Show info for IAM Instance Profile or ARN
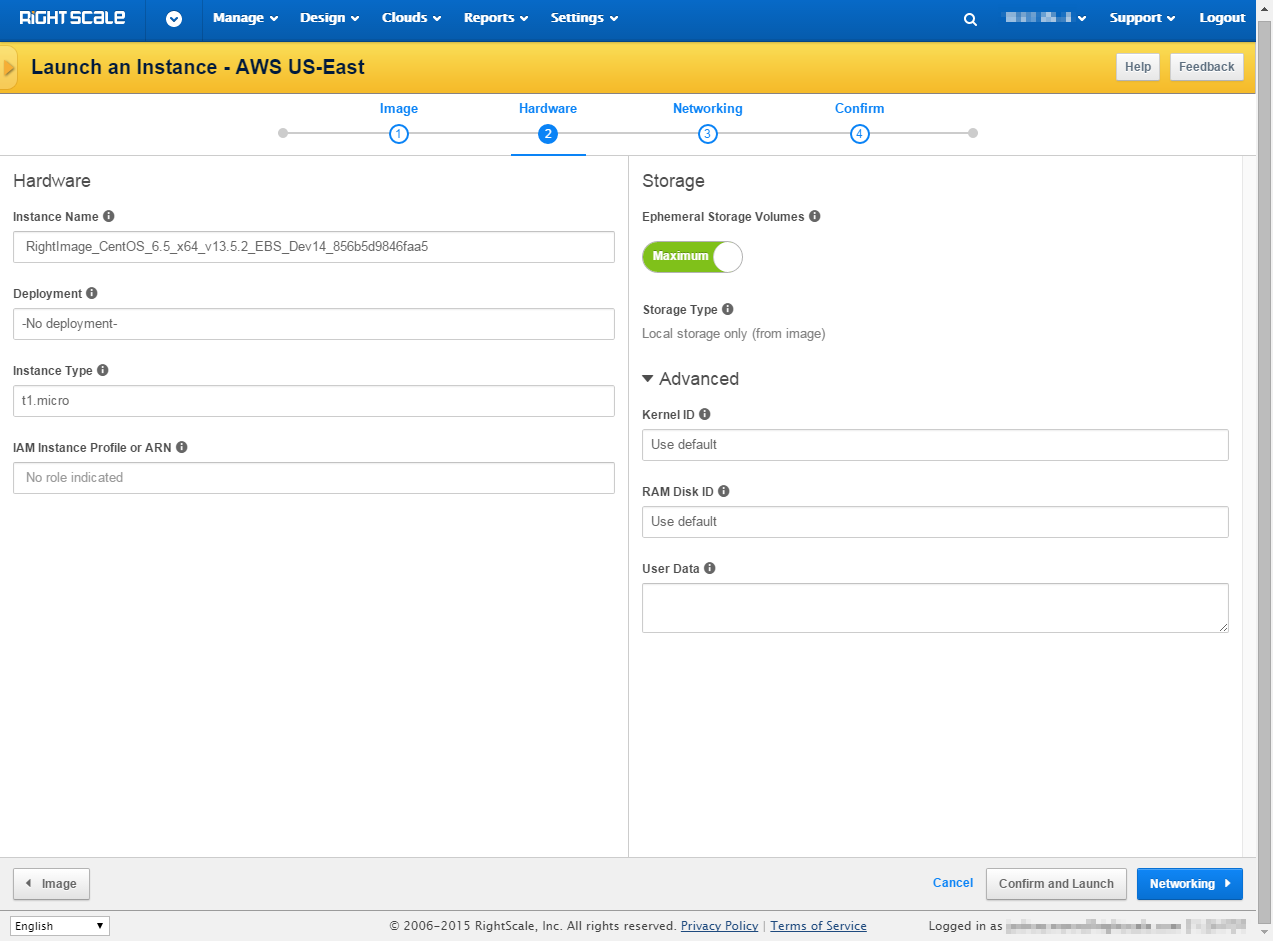The width and height of the screenshot is (1273, 941). coord(182,447)
